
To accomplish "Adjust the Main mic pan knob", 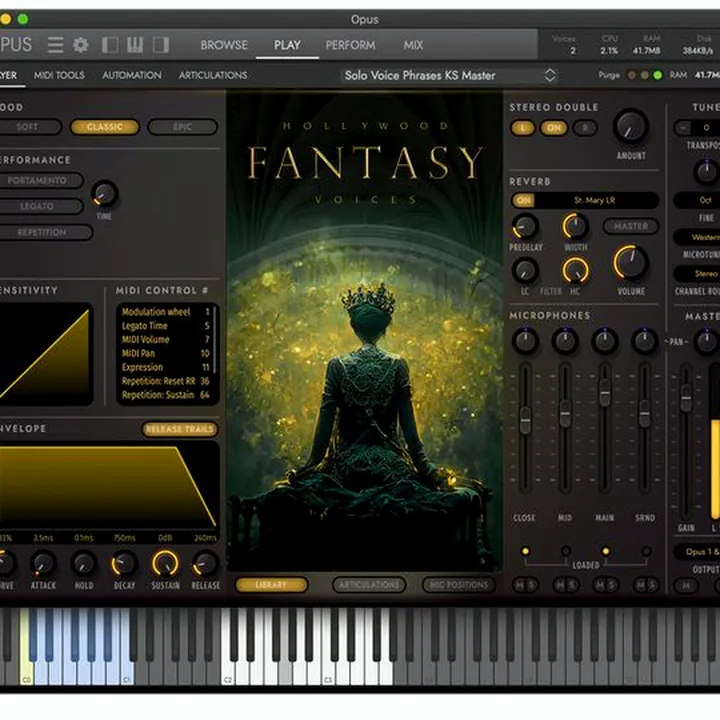I will coord(605,341).
